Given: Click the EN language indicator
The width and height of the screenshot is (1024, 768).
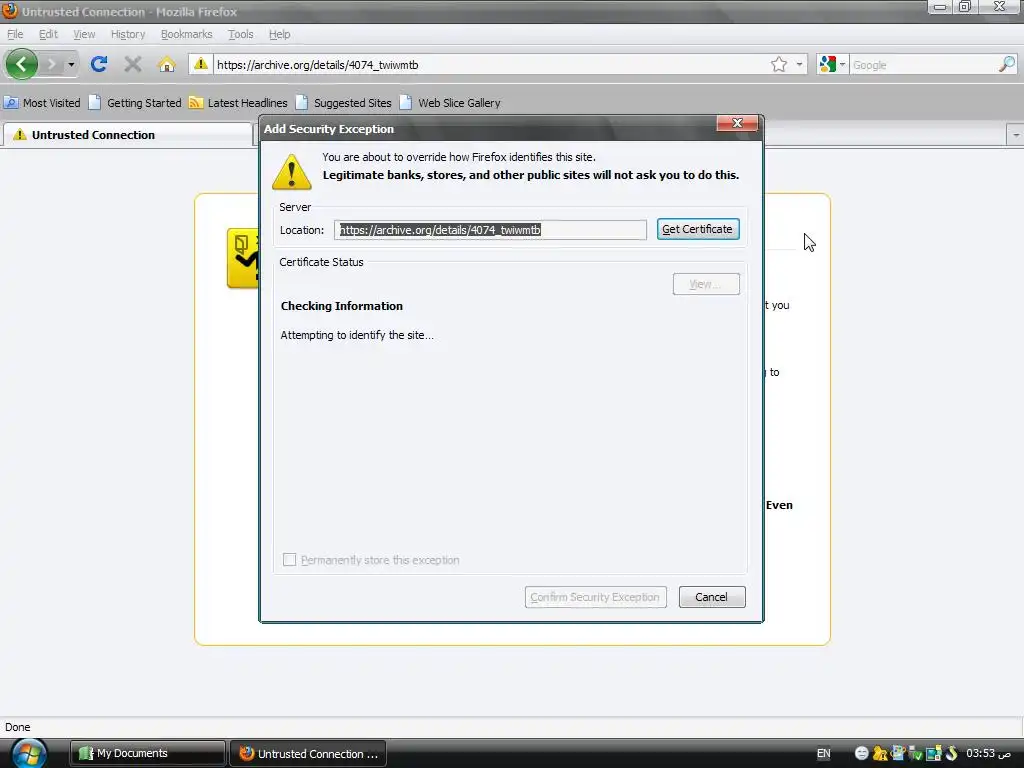Looking at the screenshot, I should (824, 753).
